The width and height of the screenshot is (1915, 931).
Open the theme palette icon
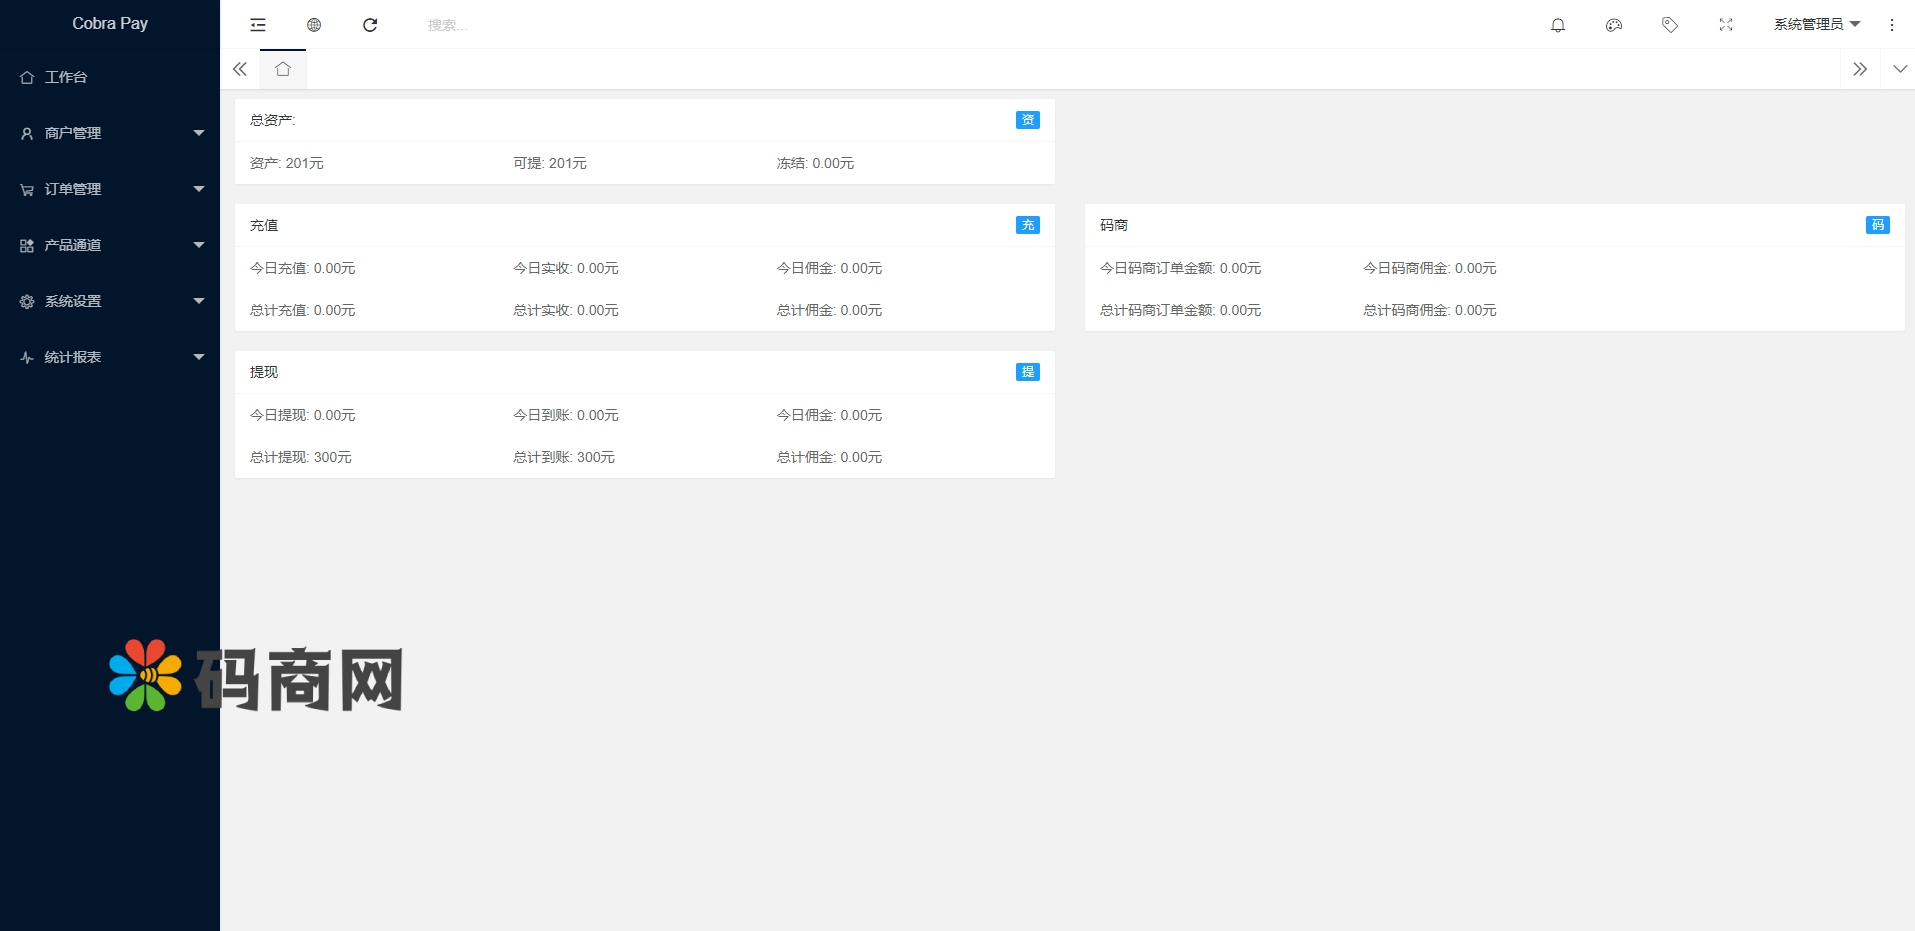pos(1614,25)
